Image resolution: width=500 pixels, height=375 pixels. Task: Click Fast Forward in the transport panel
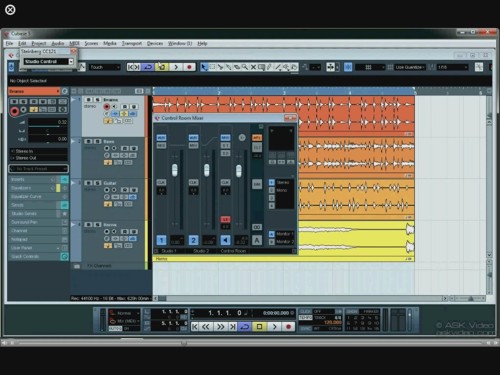[220, 327]
